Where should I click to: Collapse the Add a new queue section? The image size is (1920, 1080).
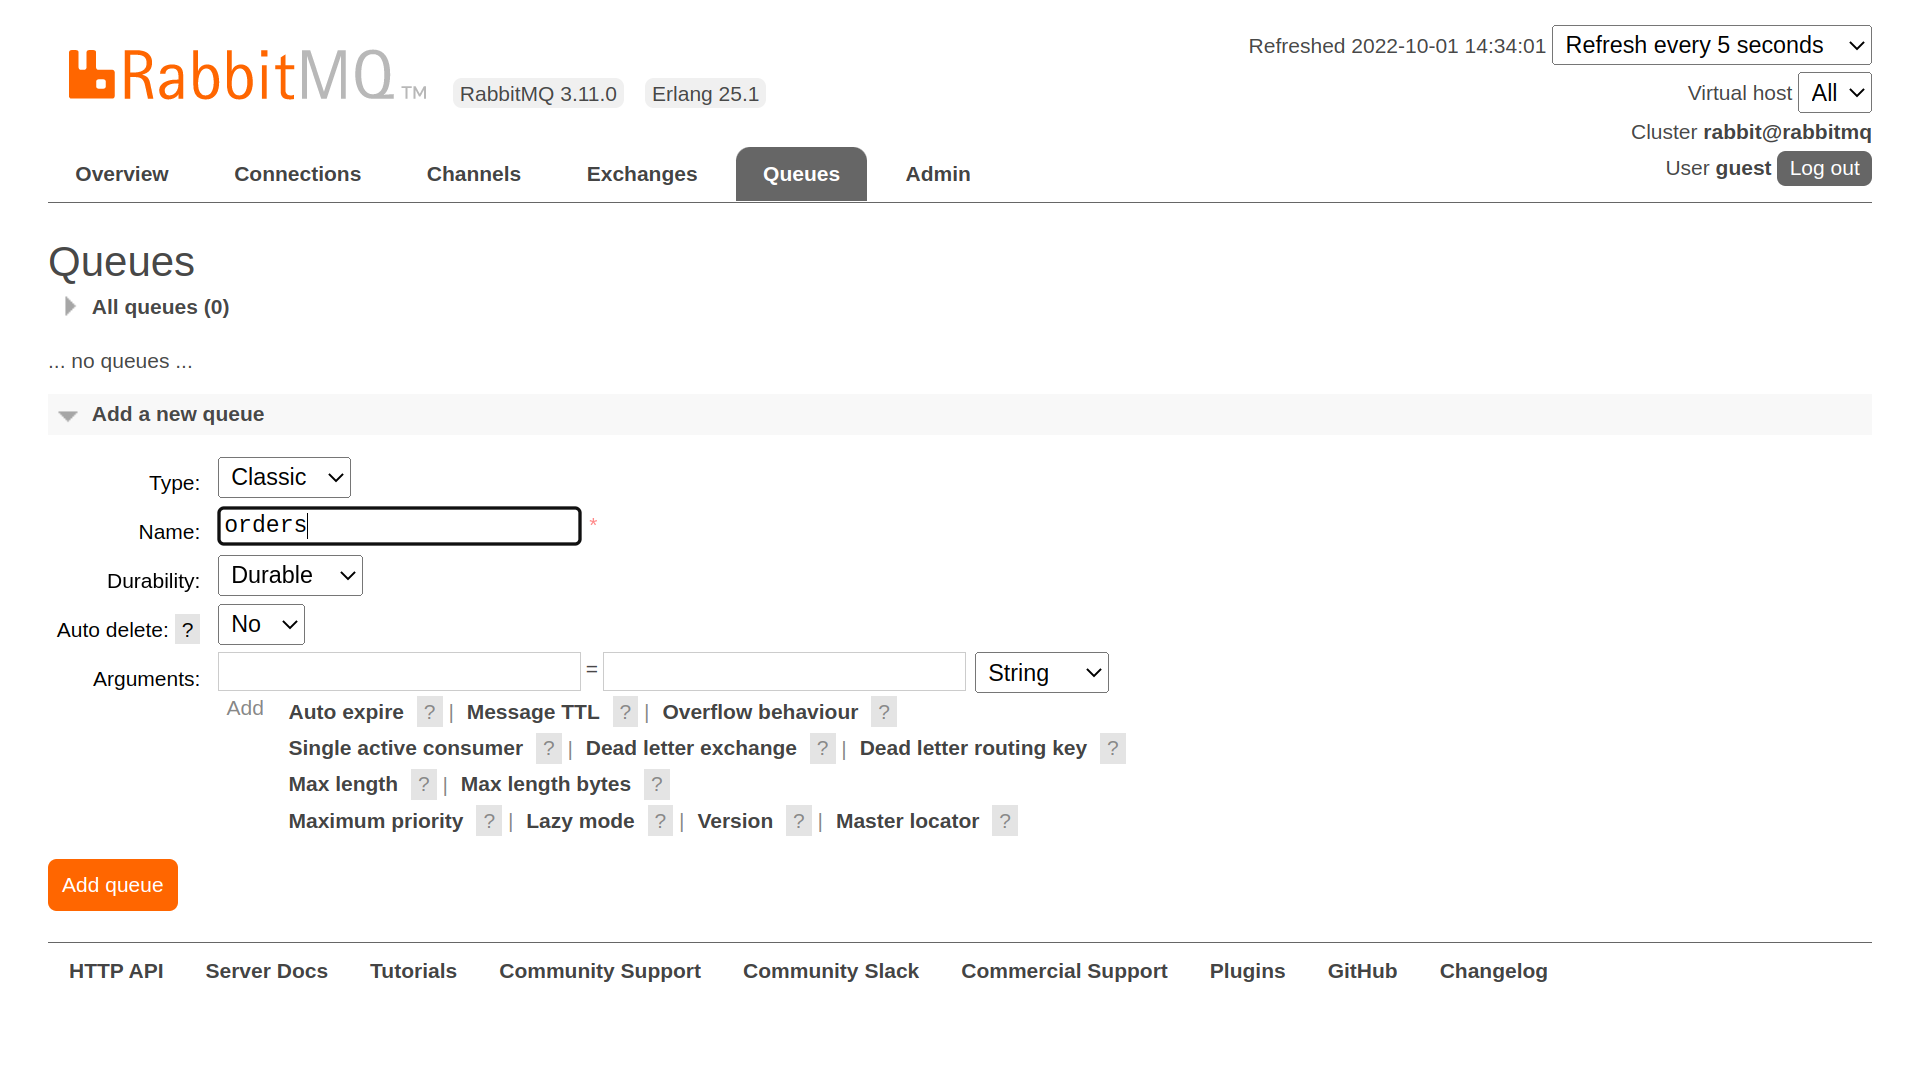coord(177,414)
